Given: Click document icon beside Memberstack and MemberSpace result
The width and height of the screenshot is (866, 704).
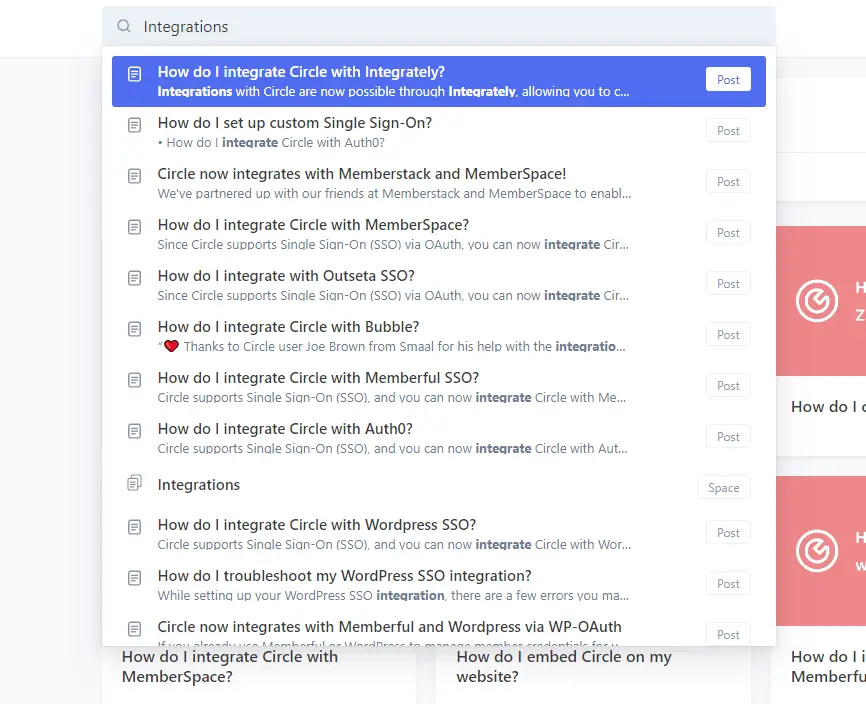Looking at the screenshot, I should click(x=134, y=176).
